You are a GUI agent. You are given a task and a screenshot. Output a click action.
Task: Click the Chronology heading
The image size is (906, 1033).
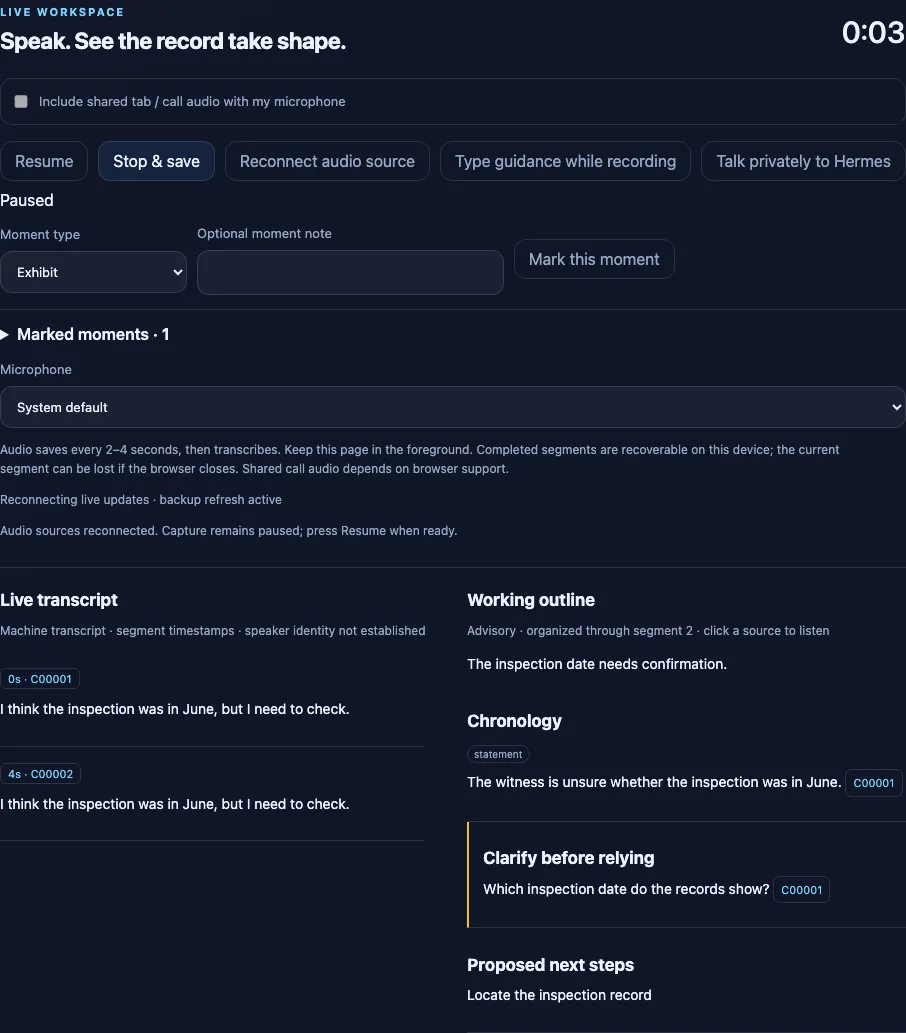tap(515, 721)
